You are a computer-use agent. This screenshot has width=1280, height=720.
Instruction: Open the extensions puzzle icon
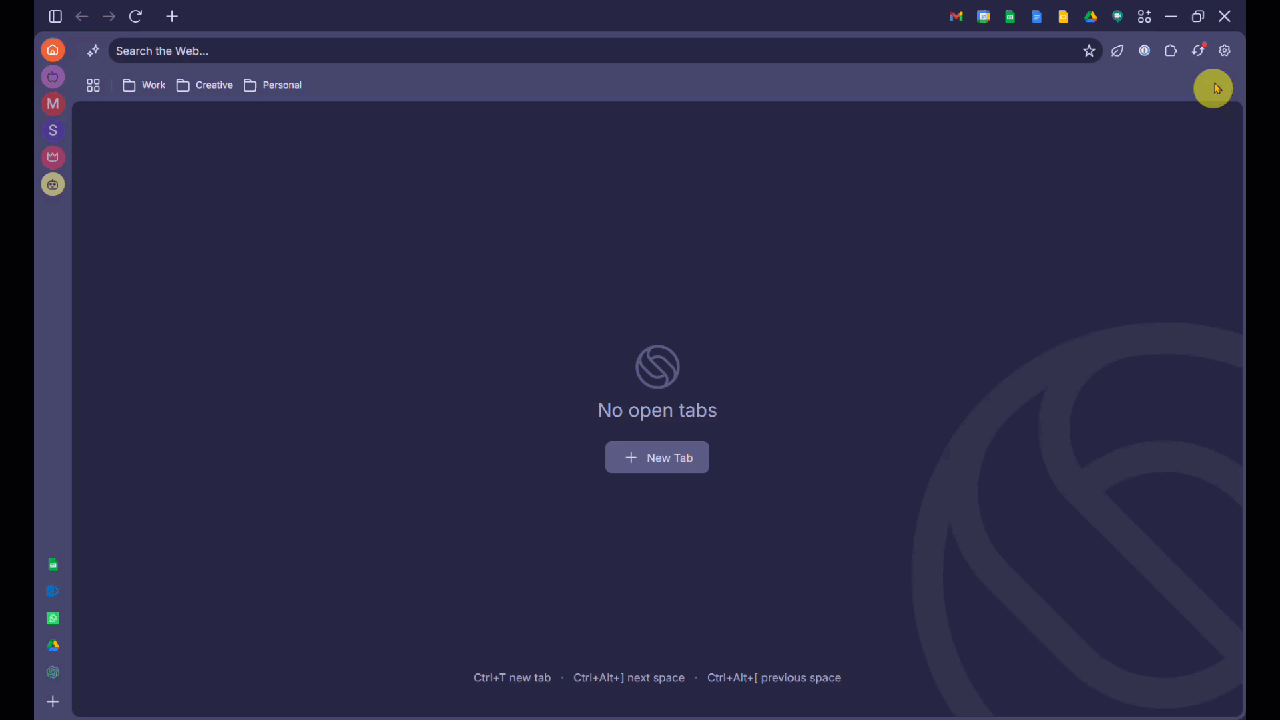click(x=1171, y=51)
